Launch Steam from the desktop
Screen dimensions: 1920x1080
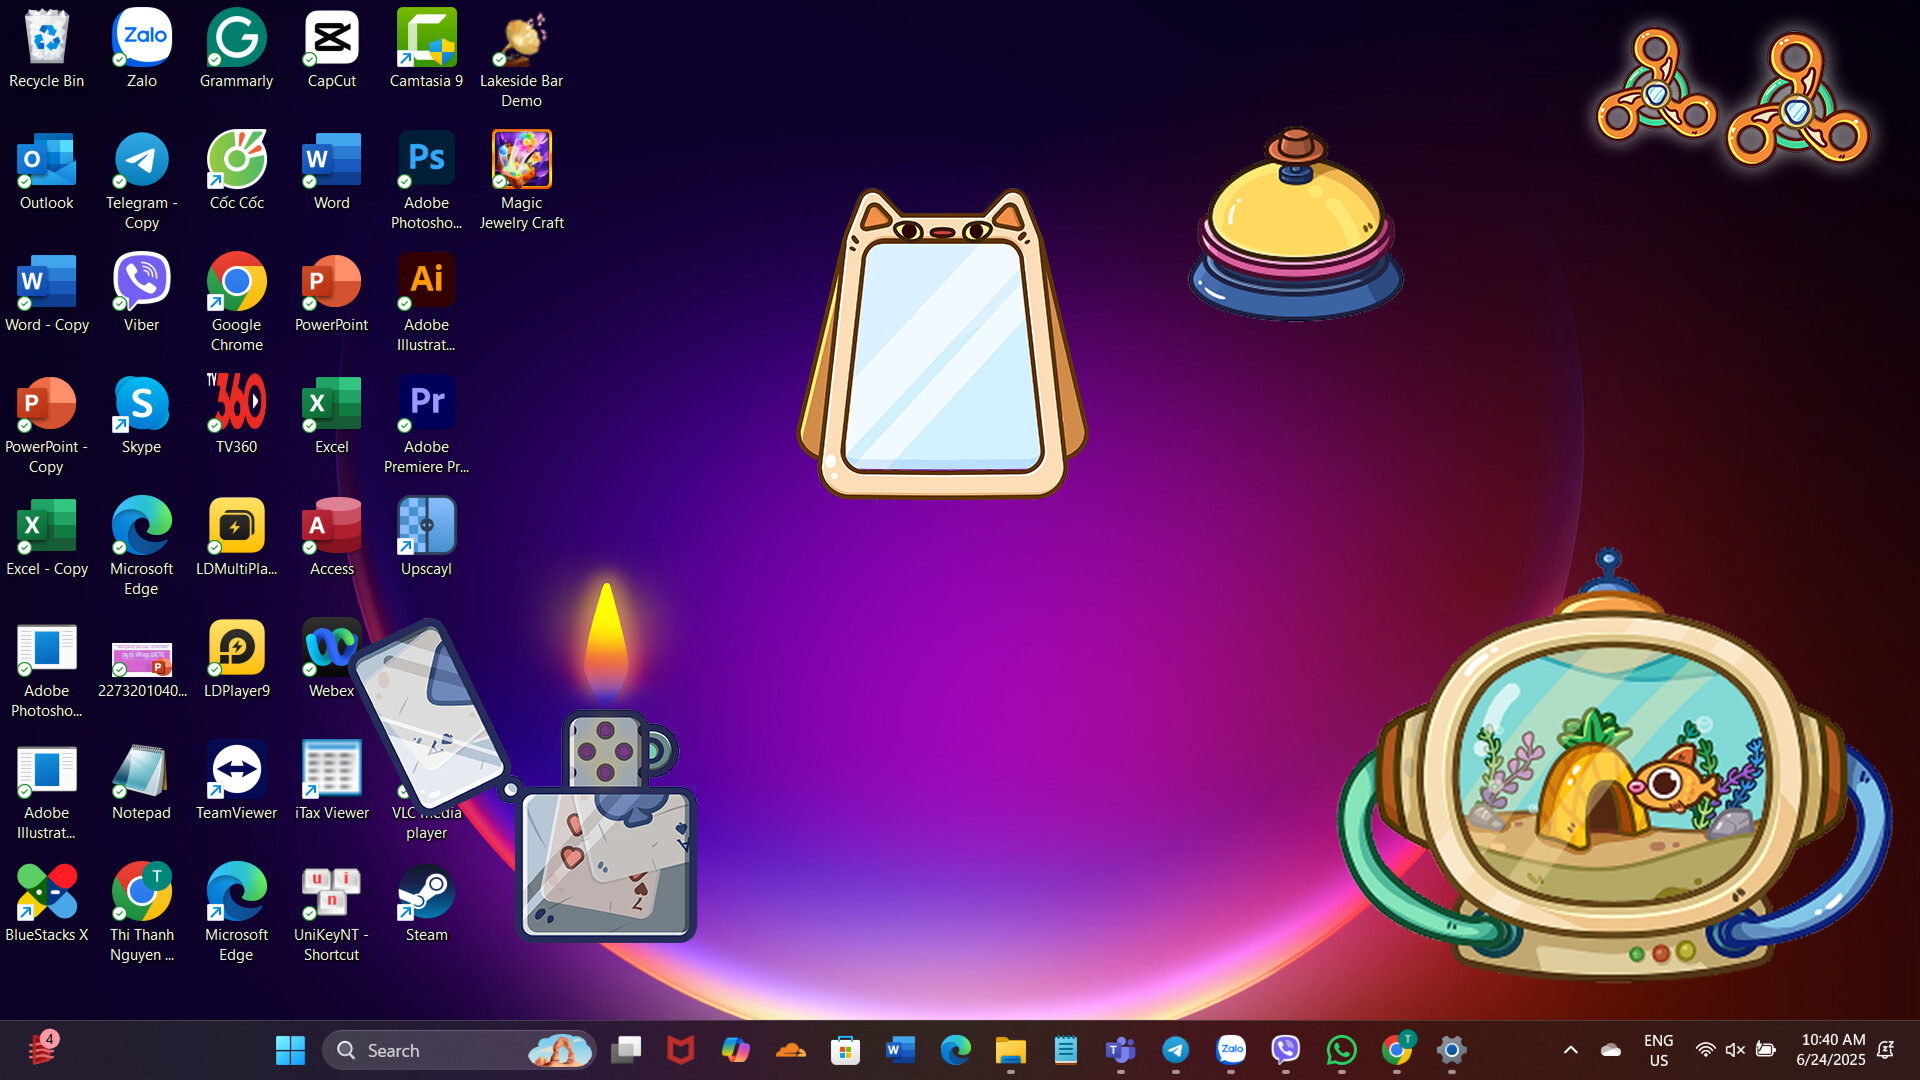coord(426,890)
